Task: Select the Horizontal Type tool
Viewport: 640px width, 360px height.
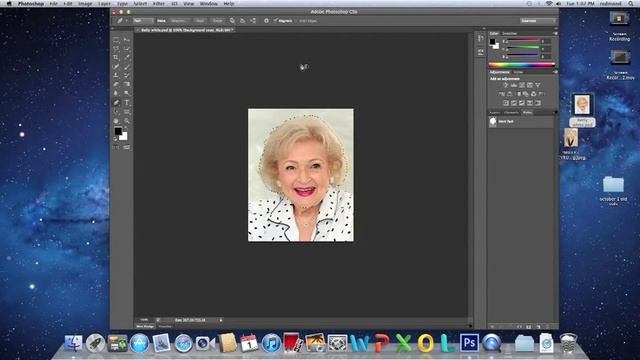Action: coord(127,103)
